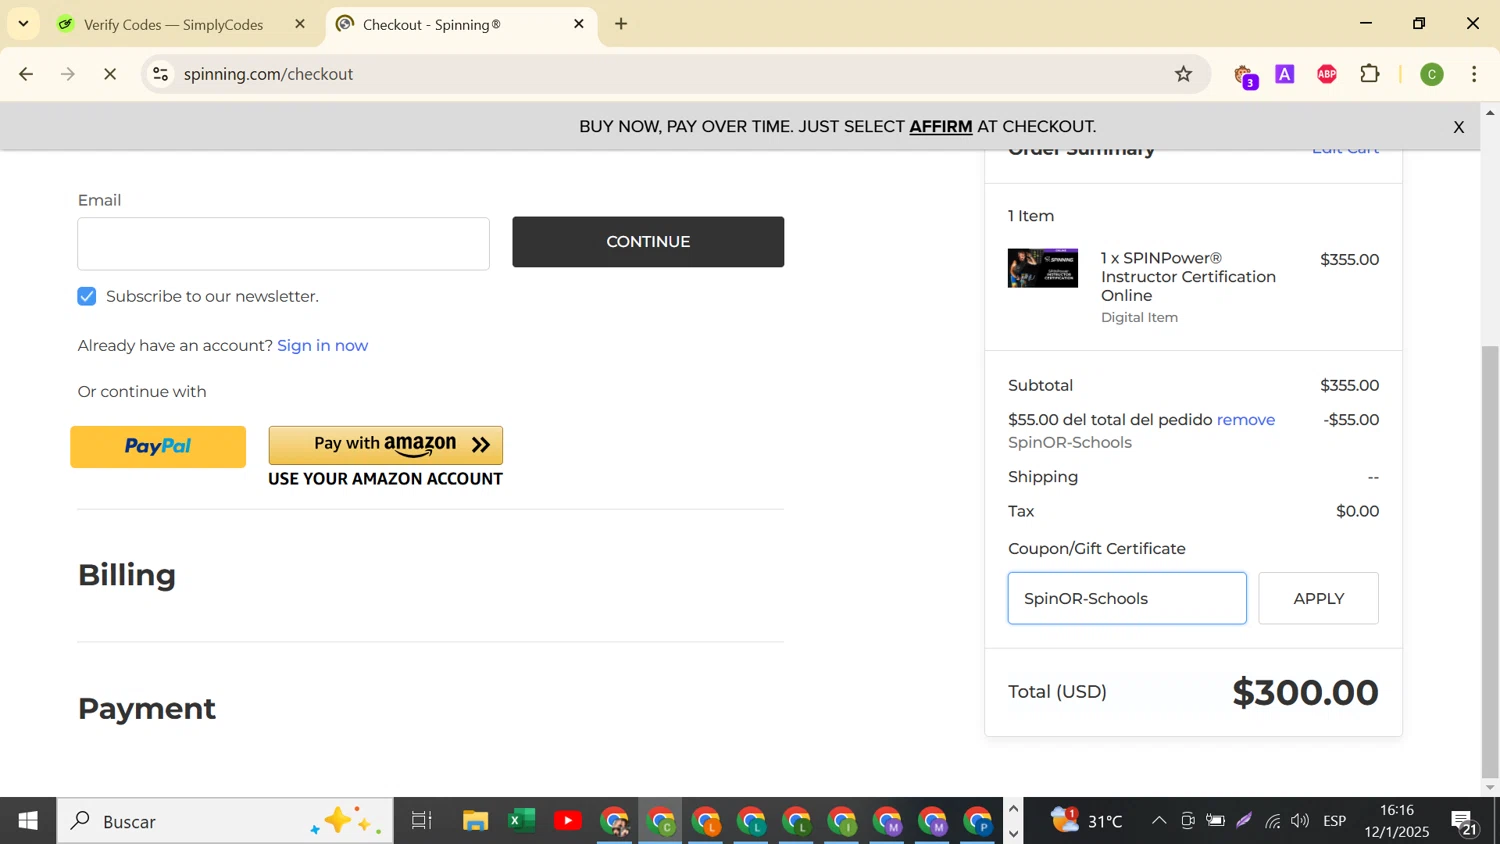Click the browser back arrow
Image resolution: width=1500 pixels, height=844 pixels.
click(x=26, y=74)
